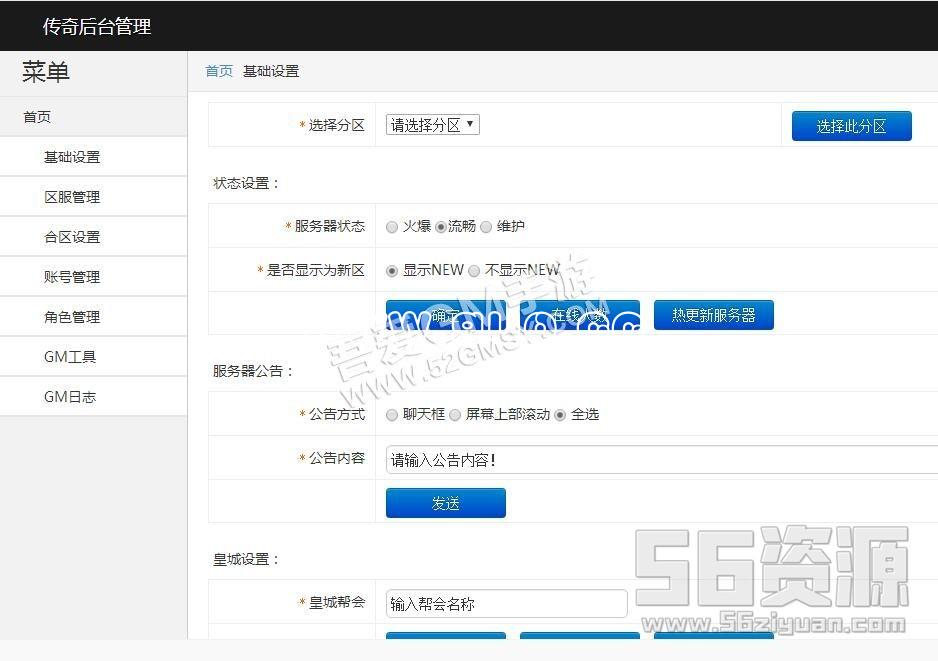Viewport: 938px width, 661px height.
Task: Focus the 公告内容 text field
Action: 660,460
